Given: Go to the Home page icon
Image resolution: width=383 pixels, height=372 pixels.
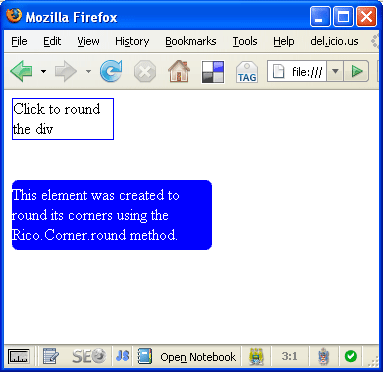Looking at the screenshot, I should click(179, 71).
